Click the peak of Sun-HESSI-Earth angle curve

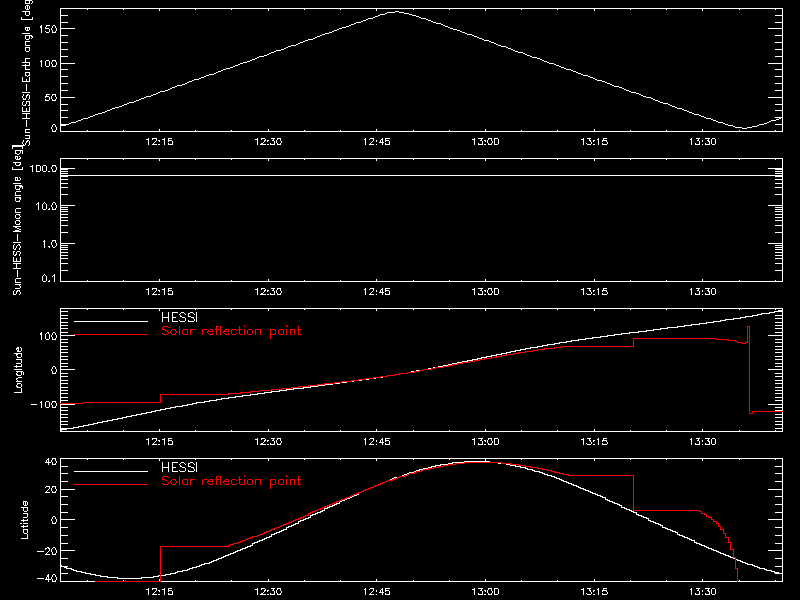point(396,12)
